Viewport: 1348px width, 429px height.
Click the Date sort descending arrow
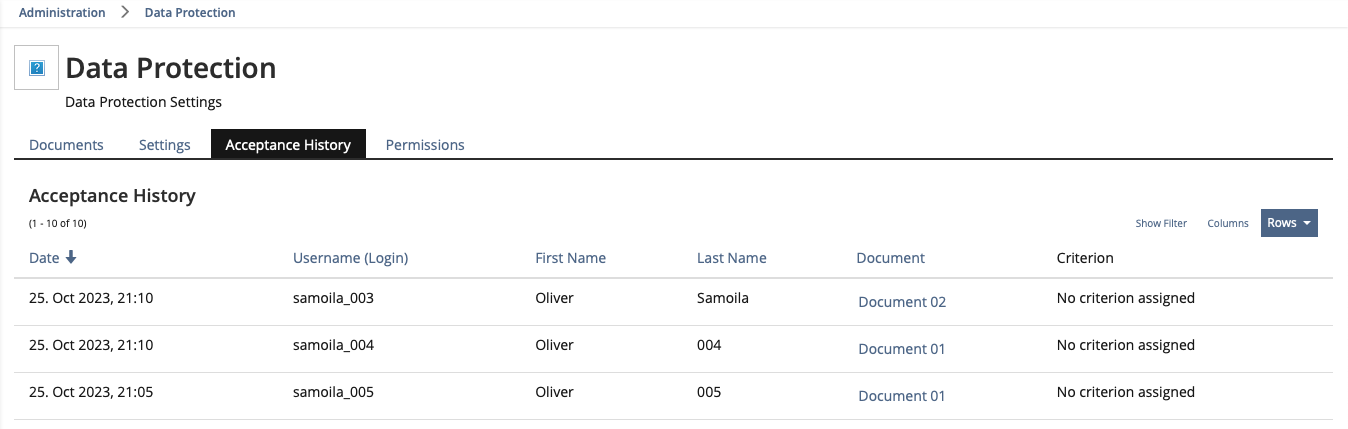(x=71, y=258)
